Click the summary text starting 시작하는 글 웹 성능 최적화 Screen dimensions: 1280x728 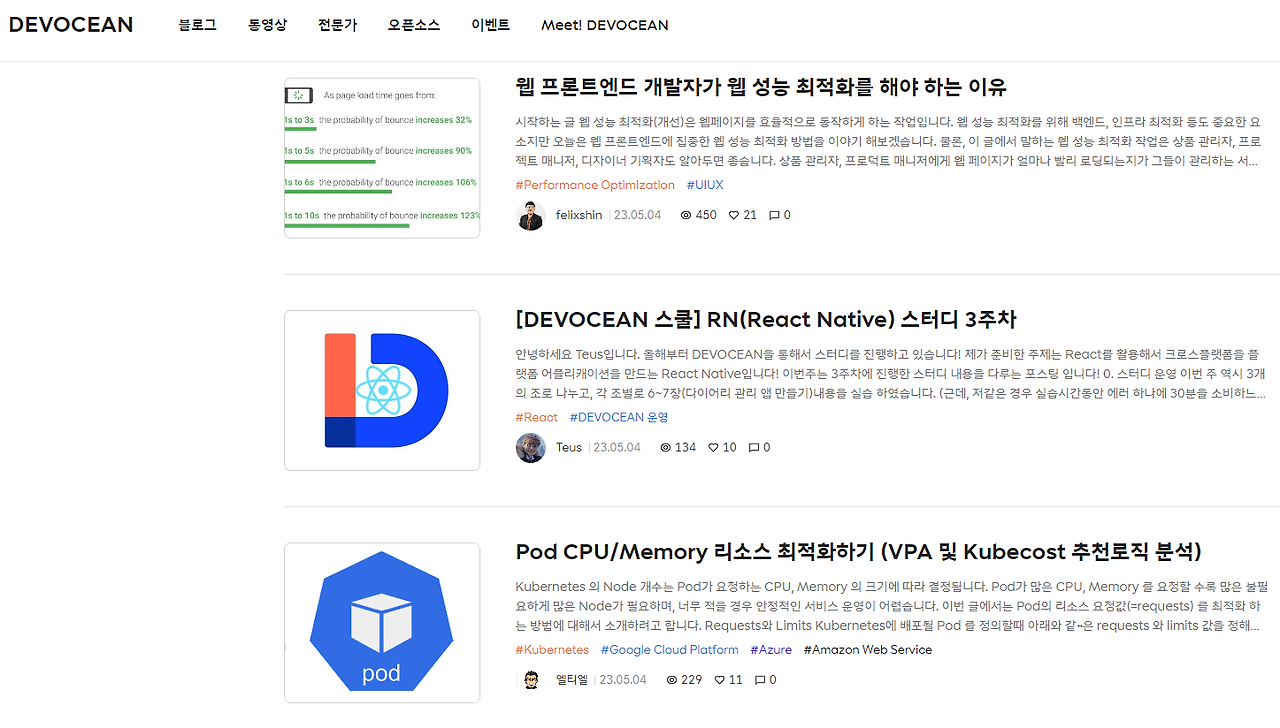(889, 140)
